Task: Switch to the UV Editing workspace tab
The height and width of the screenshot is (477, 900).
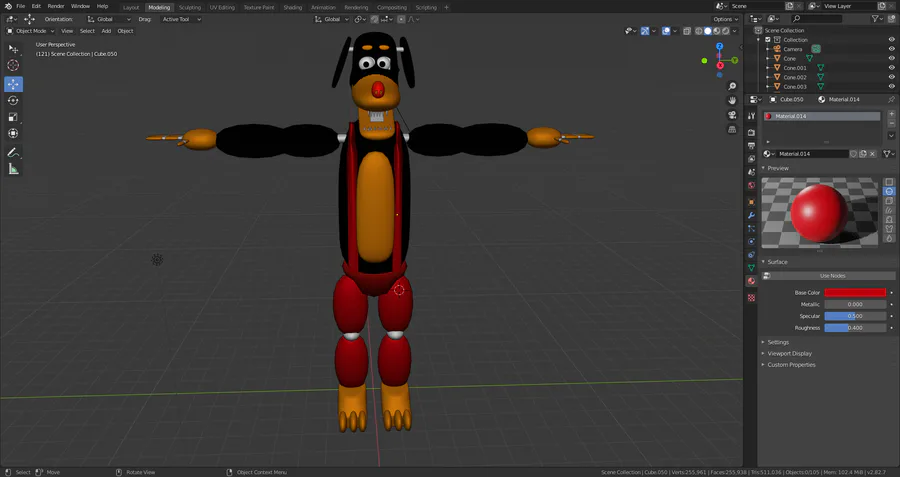Action: [222, 7]
